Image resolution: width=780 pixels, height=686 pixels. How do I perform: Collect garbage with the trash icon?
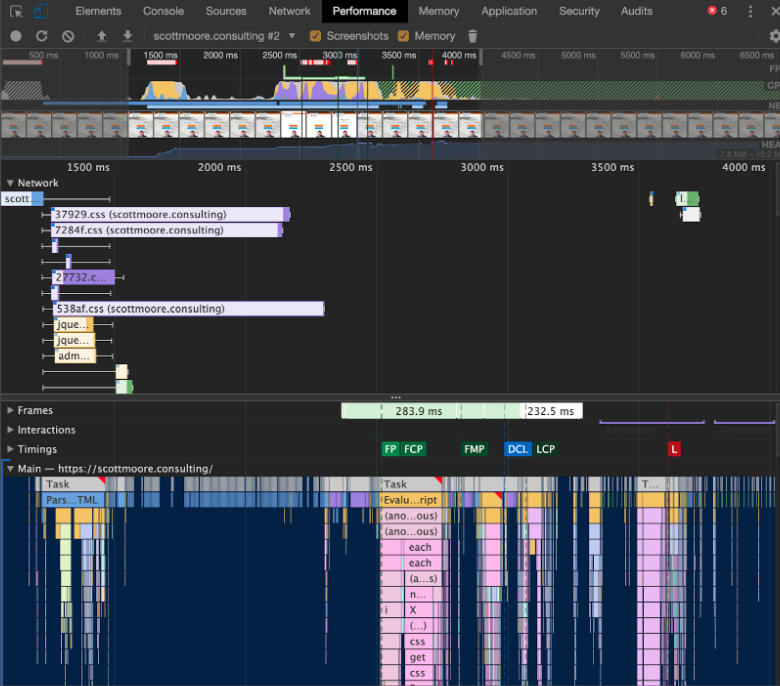pos(473,36)
